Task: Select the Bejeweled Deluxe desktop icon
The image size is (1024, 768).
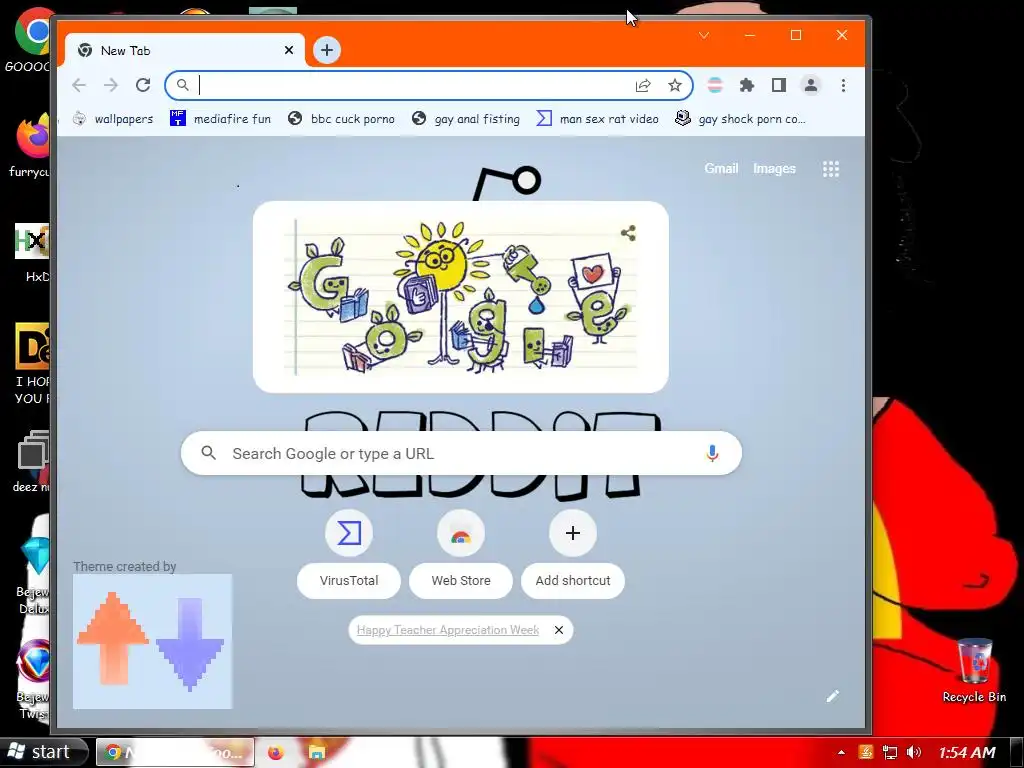Action: (x=34, y=575)
